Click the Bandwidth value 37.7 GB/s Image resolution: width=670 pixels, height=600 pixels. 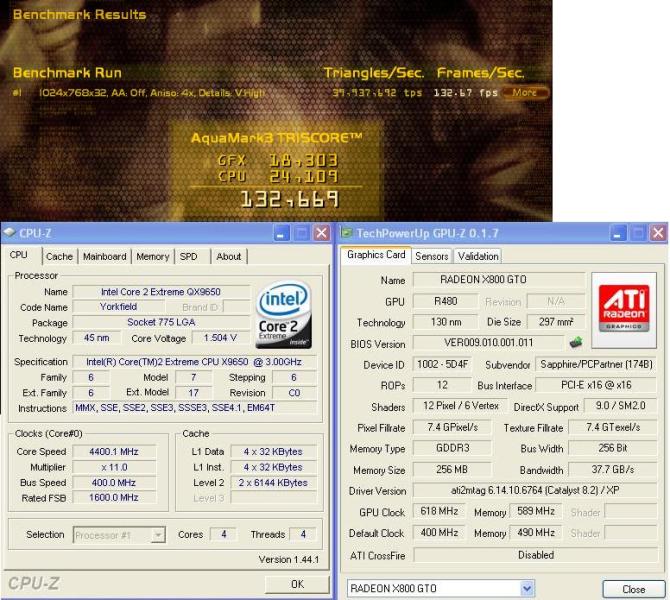[x=612, y=469]
